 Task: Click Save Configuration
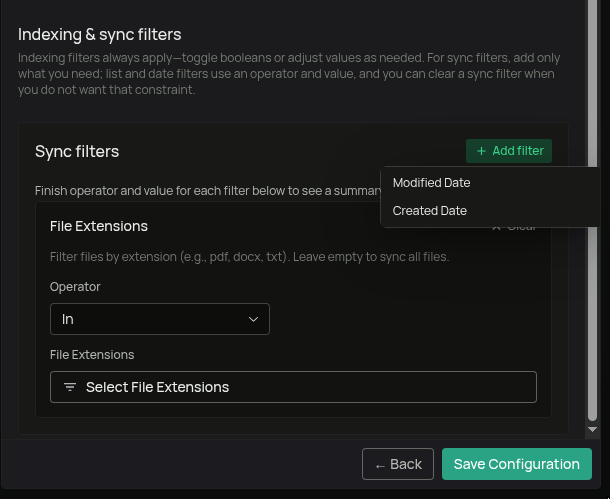517,464
